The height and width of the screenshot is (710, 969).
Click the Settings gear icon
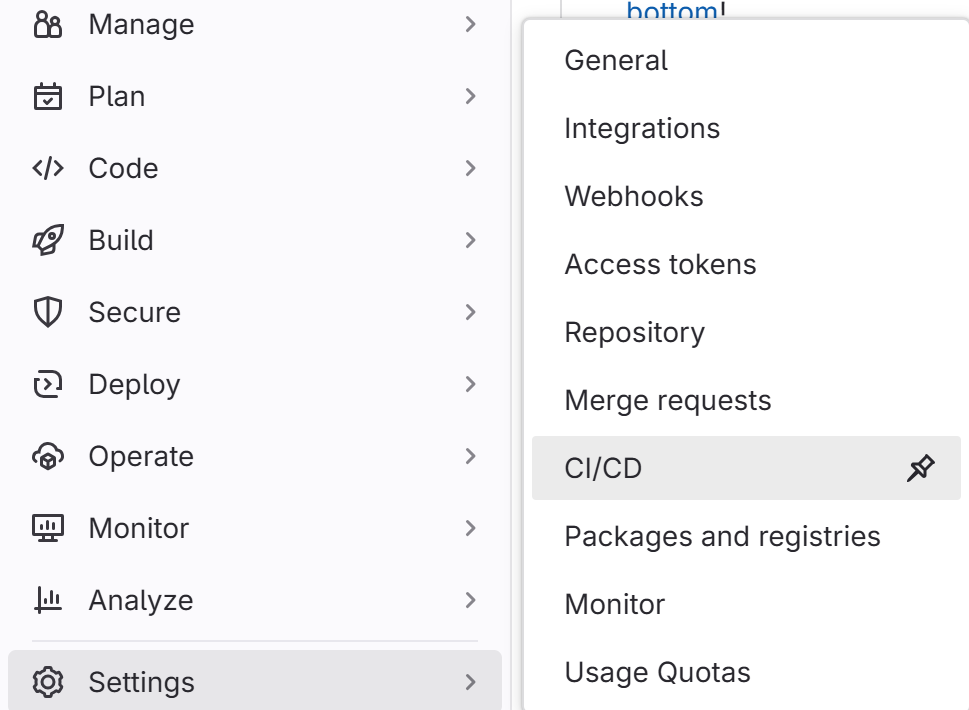point(48,682)
